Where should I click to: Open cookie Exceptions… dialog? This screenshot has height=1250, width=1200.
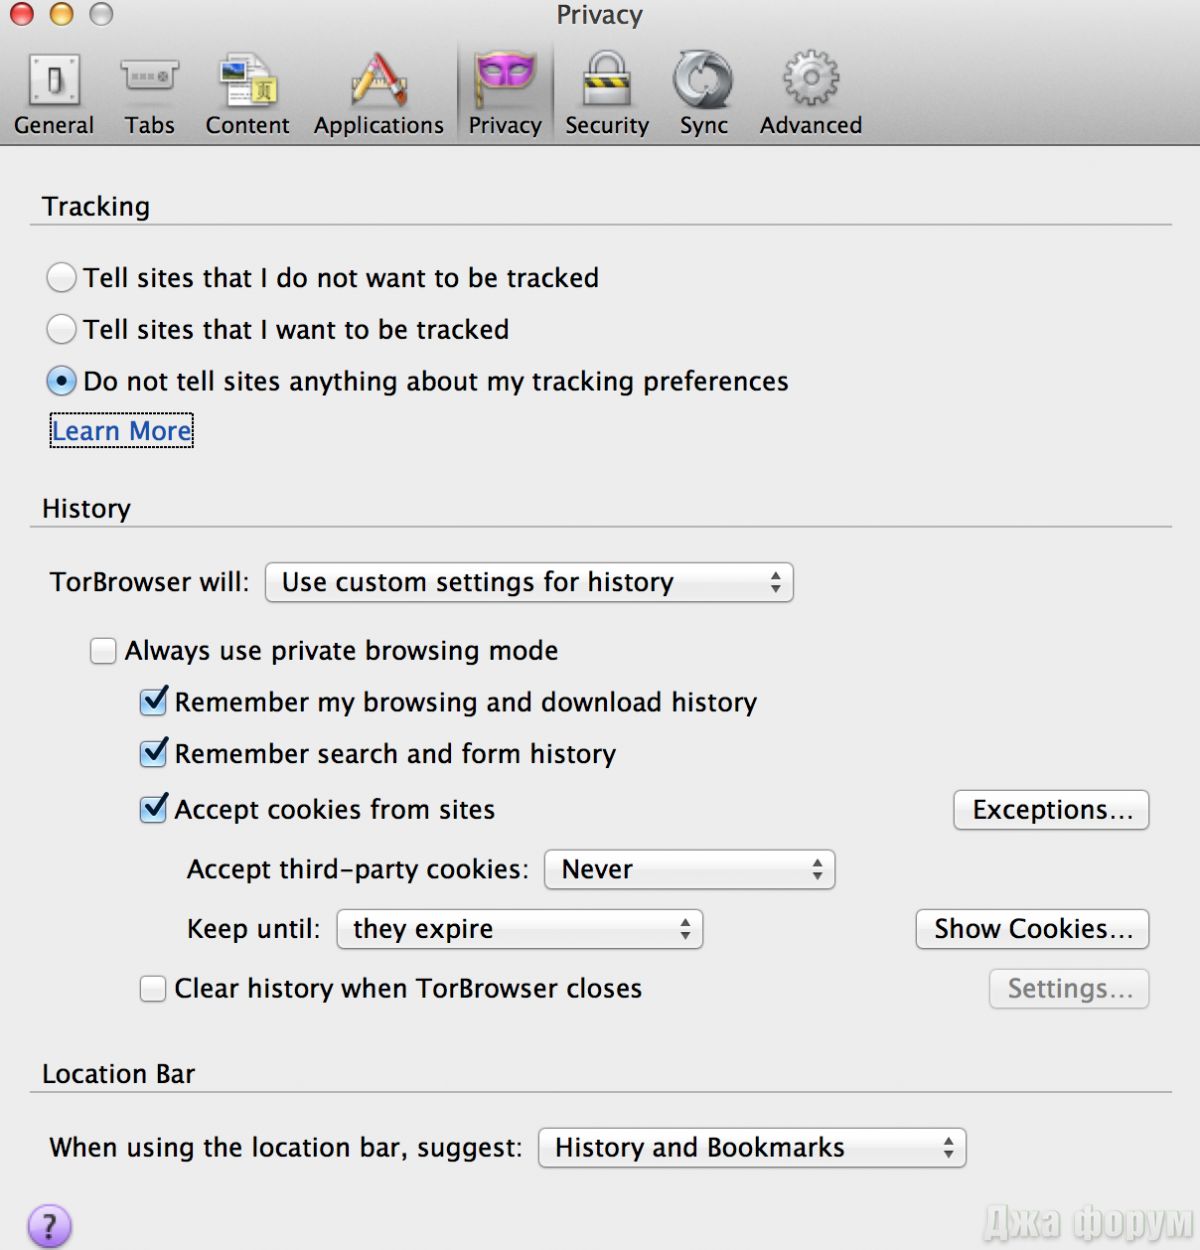[1051, 810]
